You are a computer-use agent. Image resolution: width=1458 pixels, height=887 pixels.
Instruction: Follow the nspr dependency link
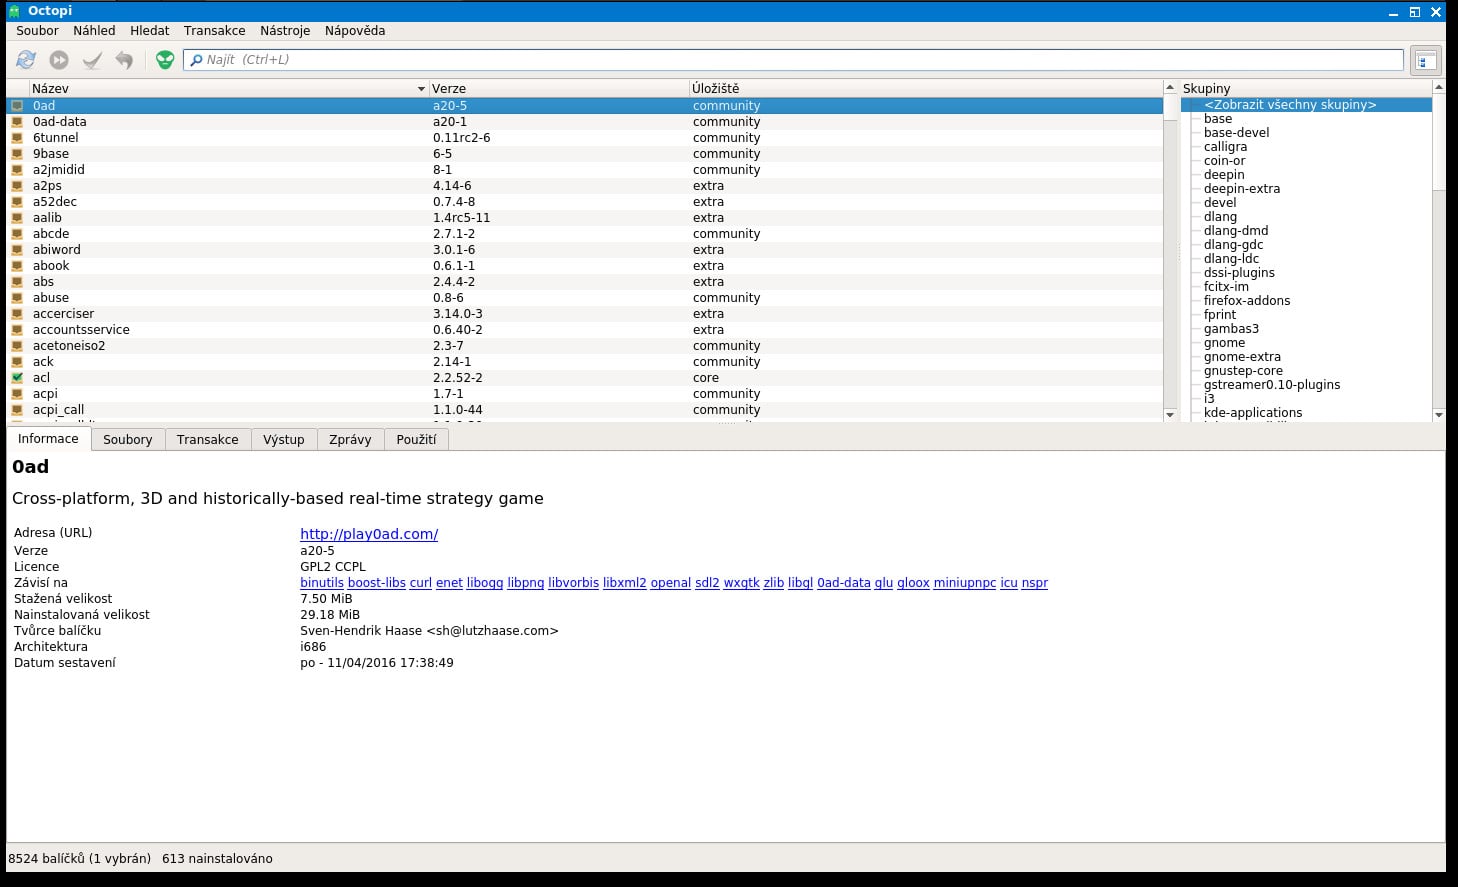pos(1035,583)
